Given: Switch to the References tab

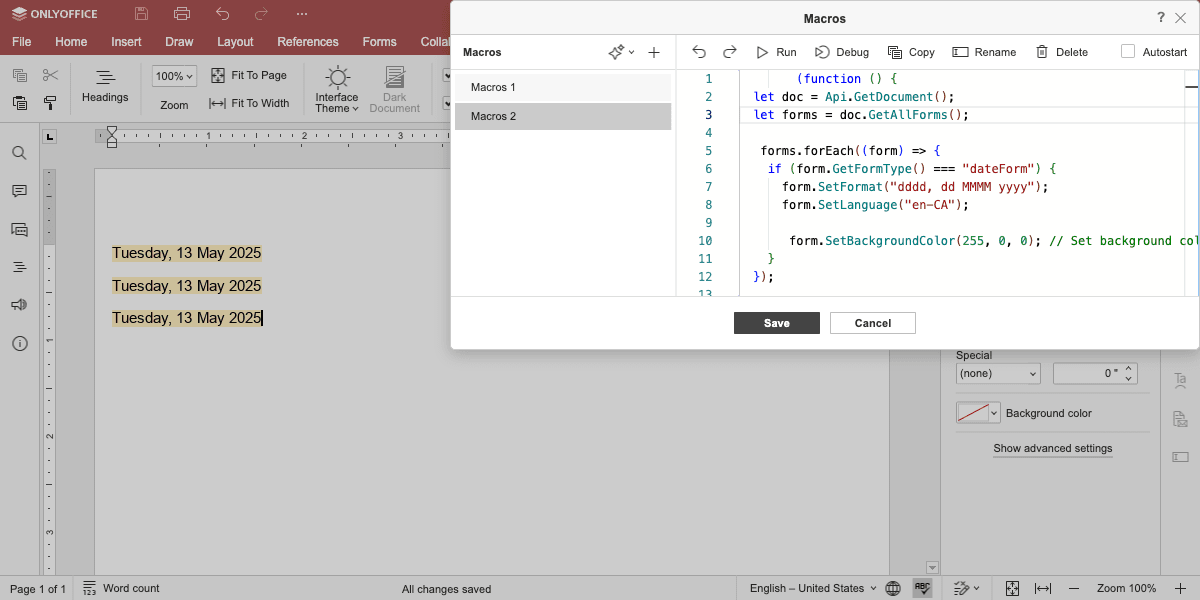Looking at the screenshot, I should pos(308,42).
